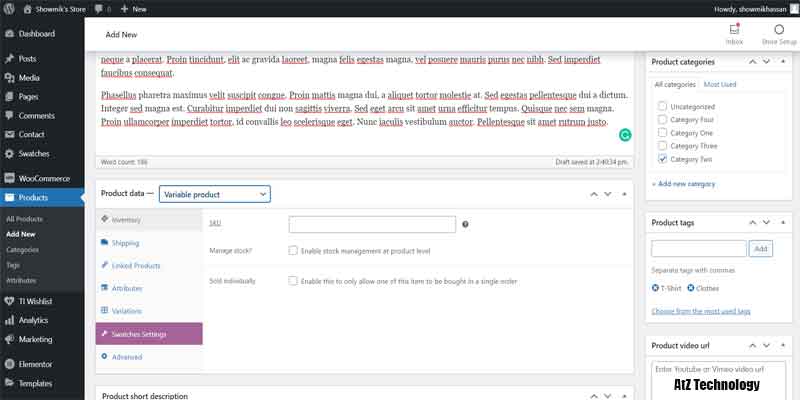This screenshot has width=800, height=400.
Task: Click the Showmik's Store home icon
Action: 12,8
